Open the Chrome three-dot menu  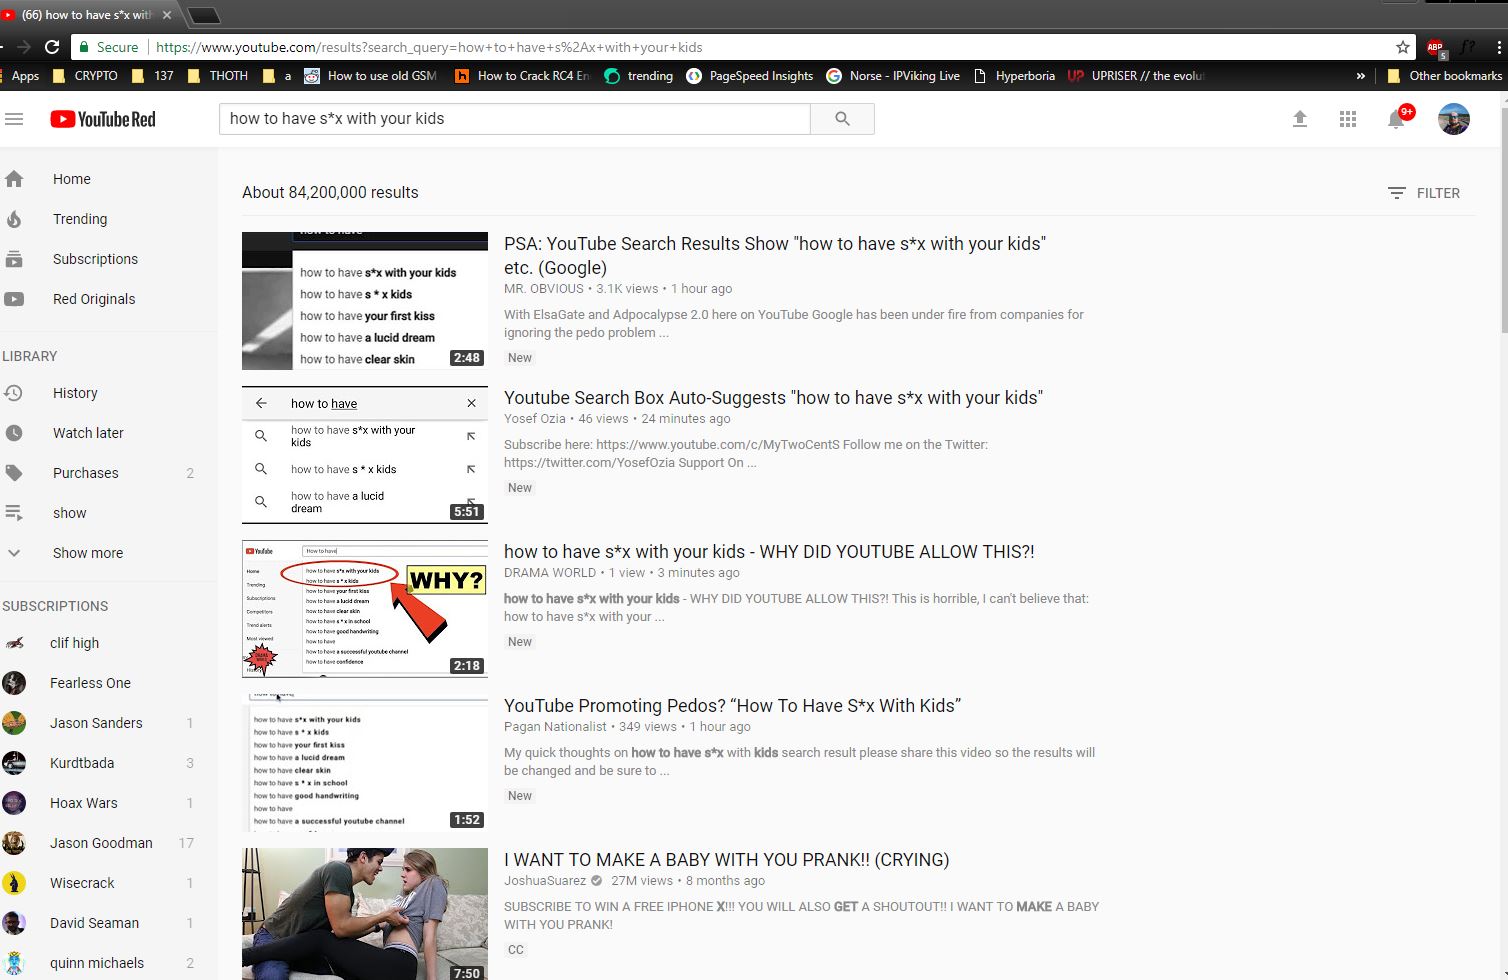pyautogui.click(x=1499, y=47)
